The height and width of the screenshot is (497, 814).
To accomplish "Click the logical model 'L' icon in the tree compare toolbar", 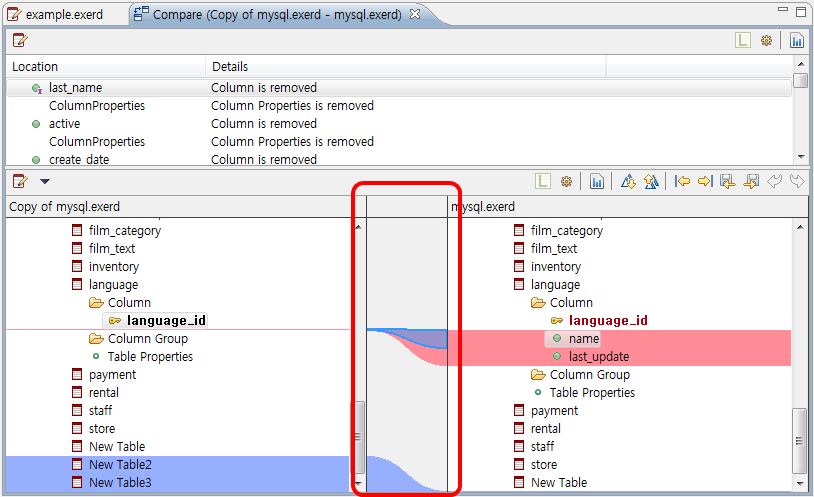I will point(542,181).
